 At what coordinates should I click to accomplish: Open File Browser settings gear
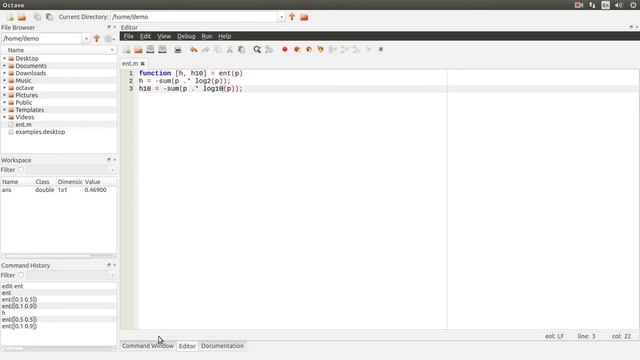point(108,38)
